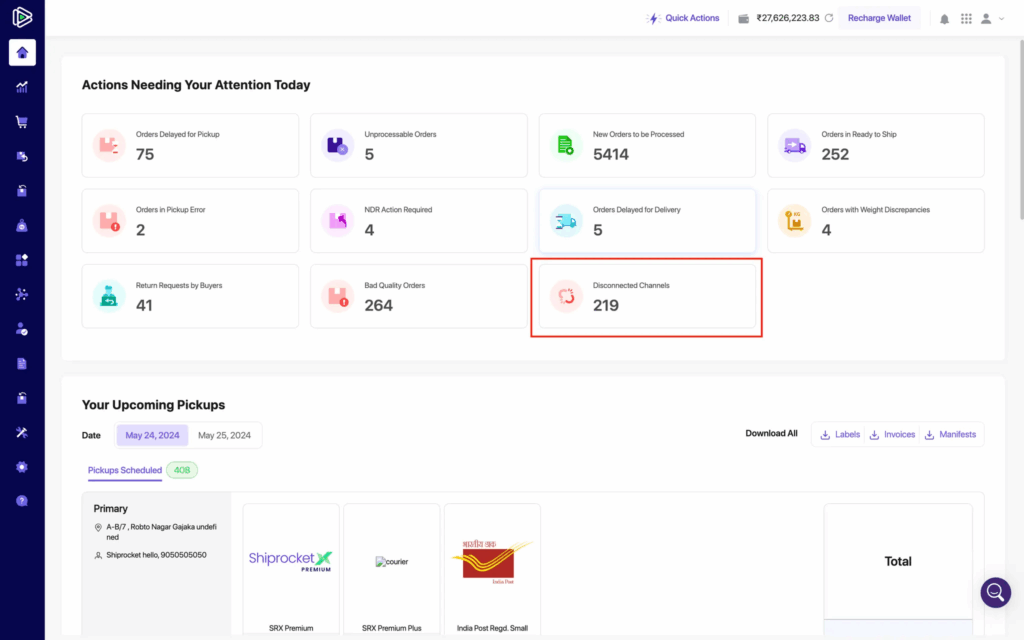This screenshot has width=1024, height=640.
Task: Open the New Orders to be Processed card
Action: point(648,145)
